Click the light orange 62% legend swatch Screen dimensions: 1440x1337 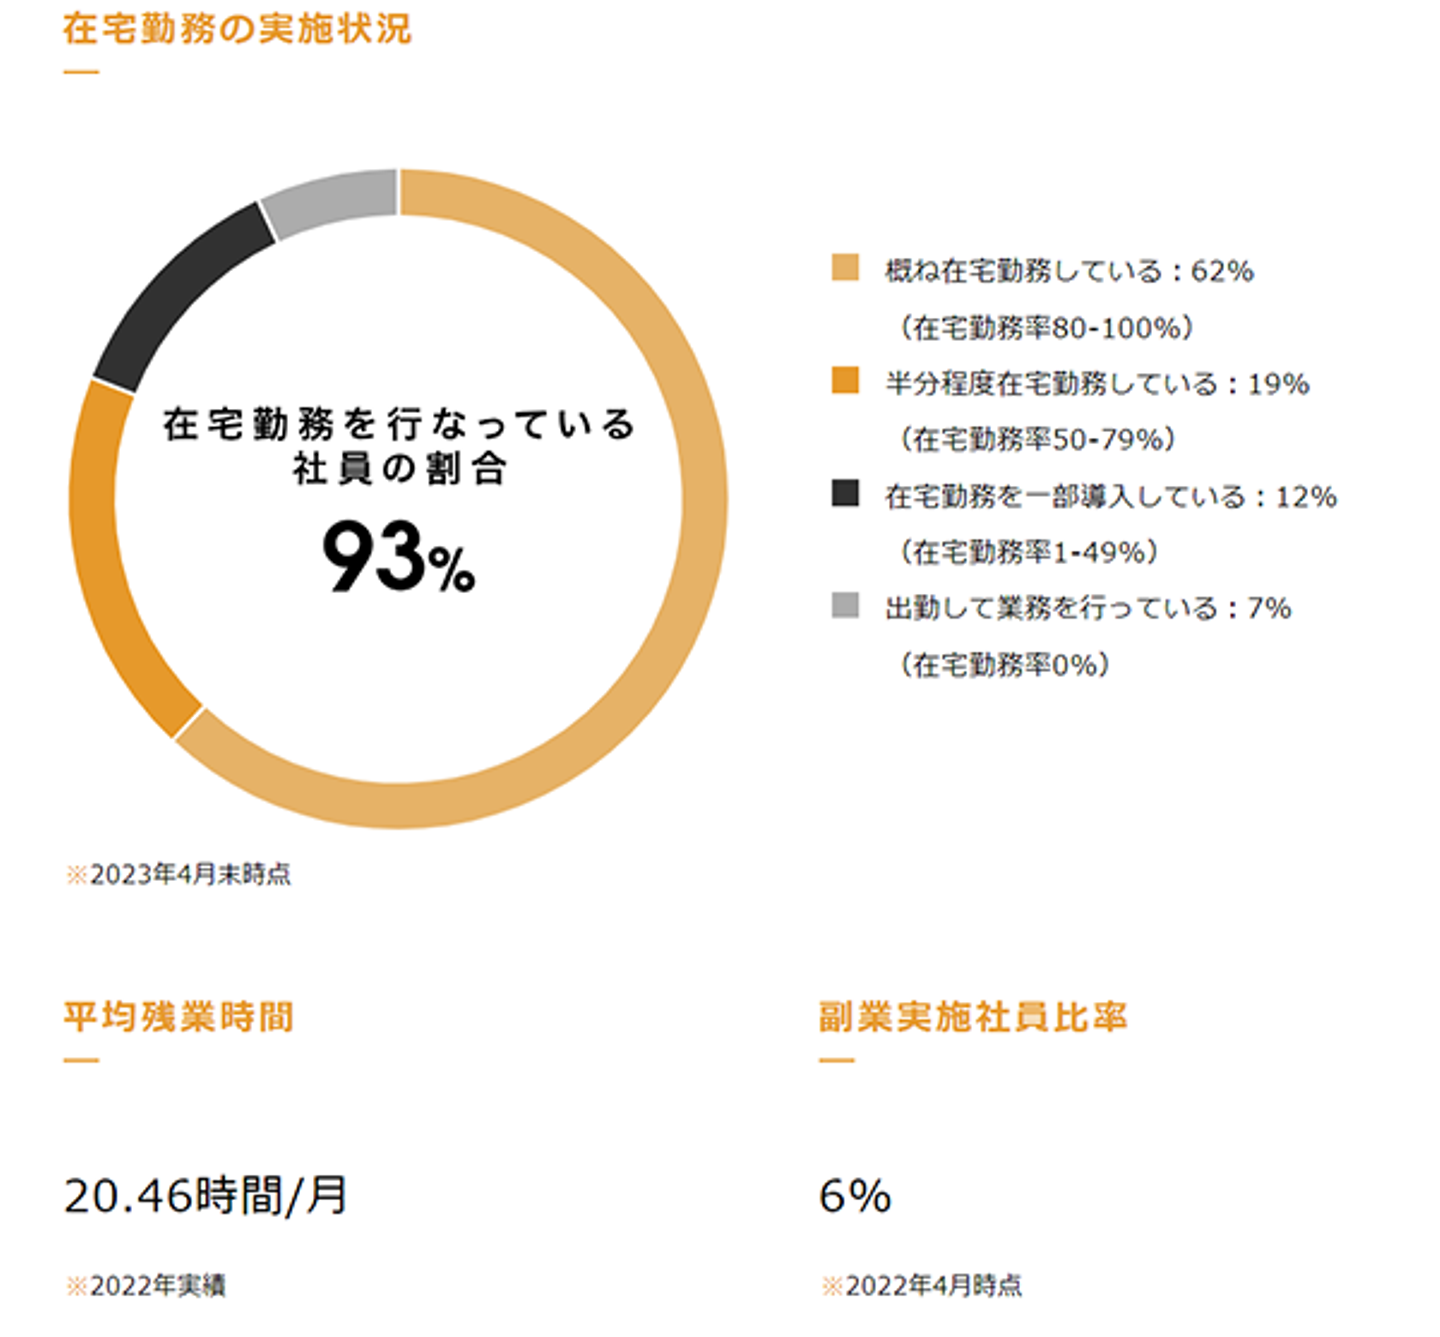coord(845,268)
